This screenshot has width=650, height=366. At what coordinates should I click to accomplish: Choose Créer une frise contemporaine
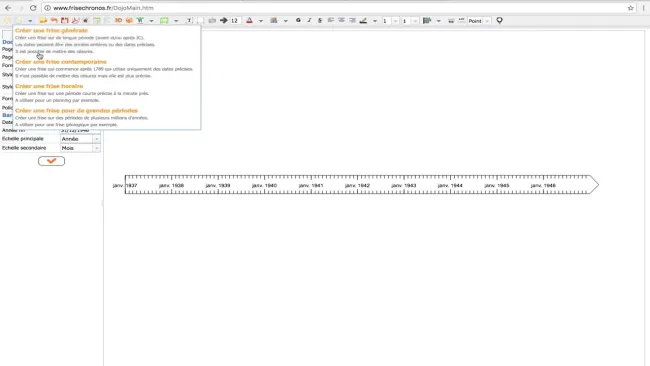[61, 62]
